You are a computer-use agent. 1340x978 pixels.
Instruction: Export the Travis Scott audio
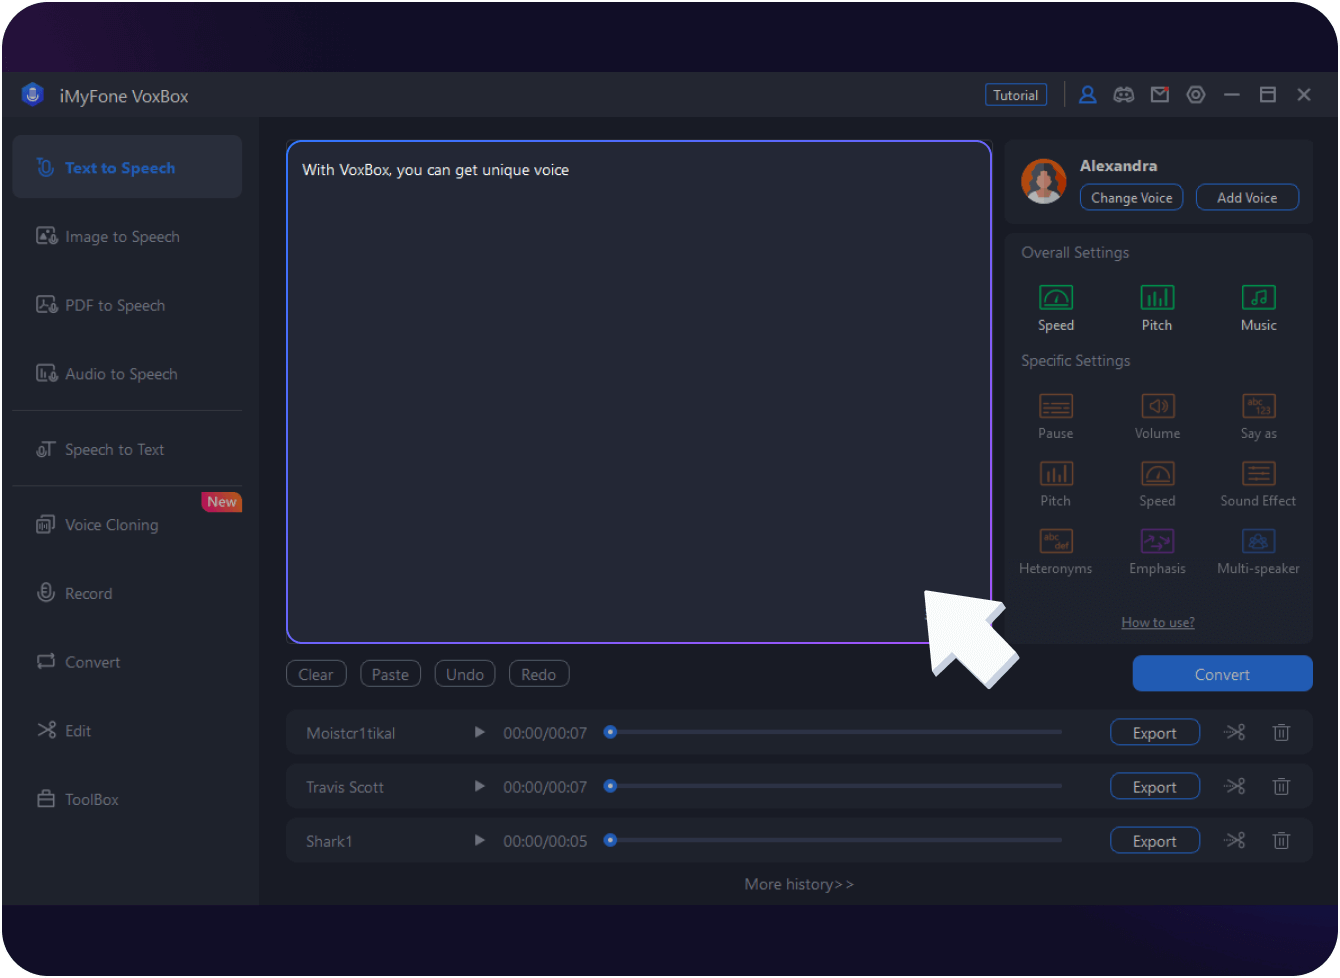(x=1155, y=787)
